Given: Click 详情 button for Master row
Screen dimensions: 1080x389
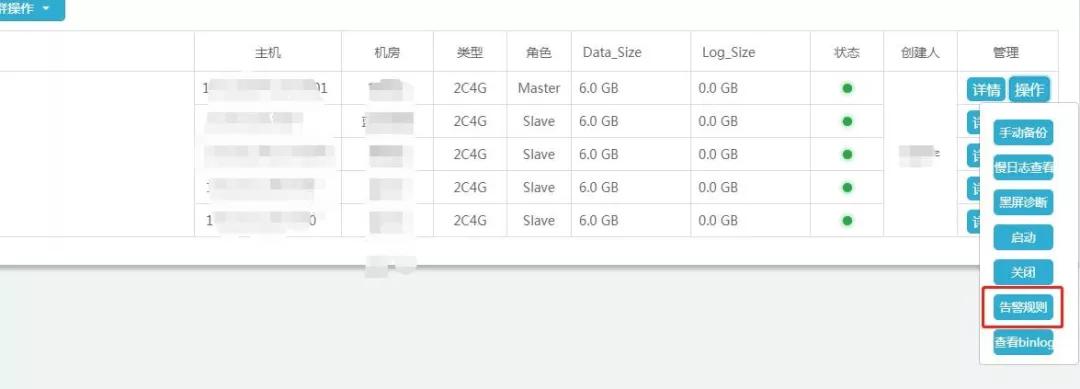Looking at the screenshot, I should coord(986,90).
